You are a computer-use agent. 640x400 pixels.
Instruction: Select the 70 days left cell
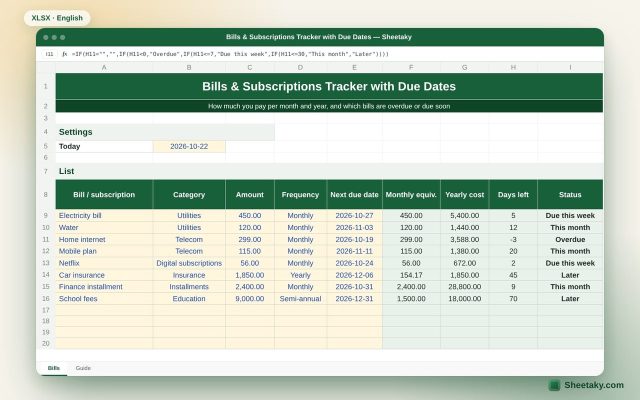click(x=513, y=299)
